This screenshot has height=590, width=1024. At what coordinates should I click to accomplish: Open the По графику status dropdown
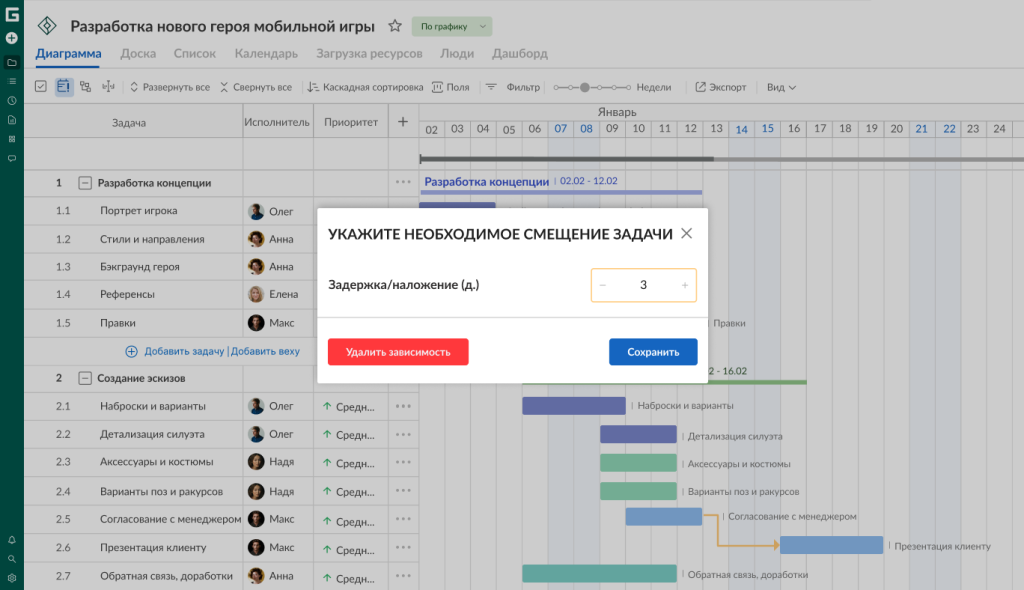click(x=450, y=25)
